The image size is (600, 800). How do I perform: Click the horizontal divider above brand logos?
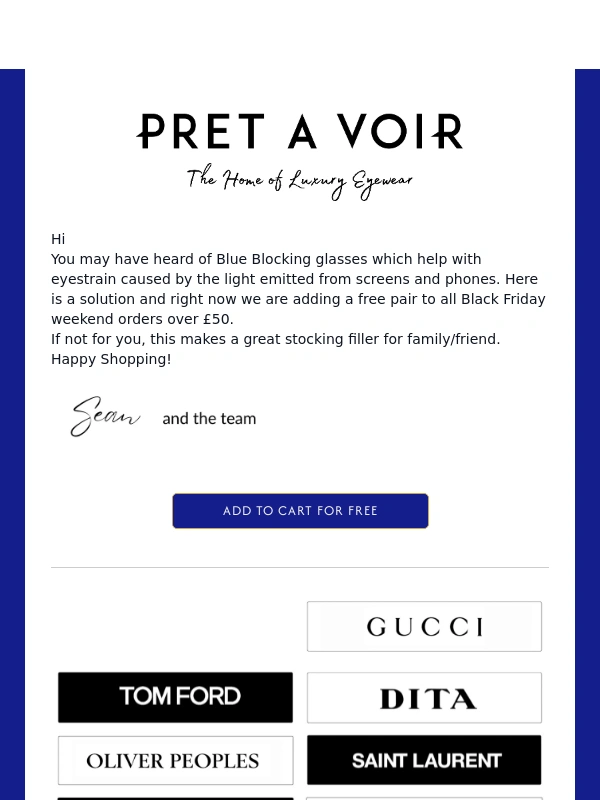[300, 568]
